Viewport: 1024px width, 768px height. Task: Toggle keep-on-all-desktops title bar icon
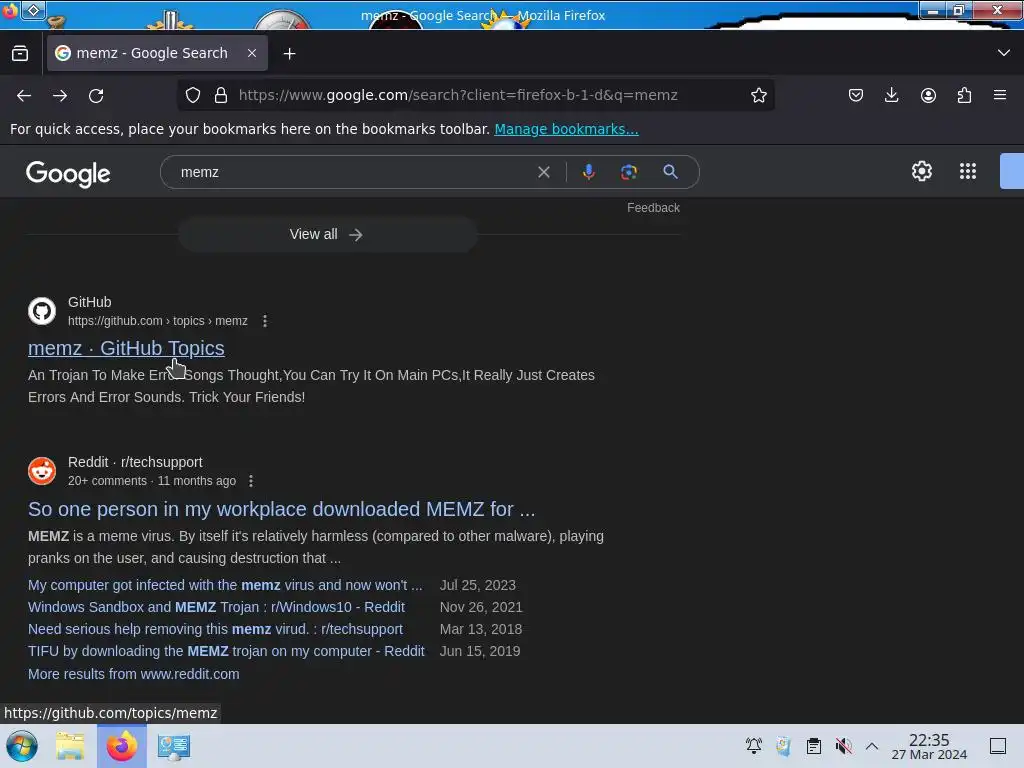34,11
